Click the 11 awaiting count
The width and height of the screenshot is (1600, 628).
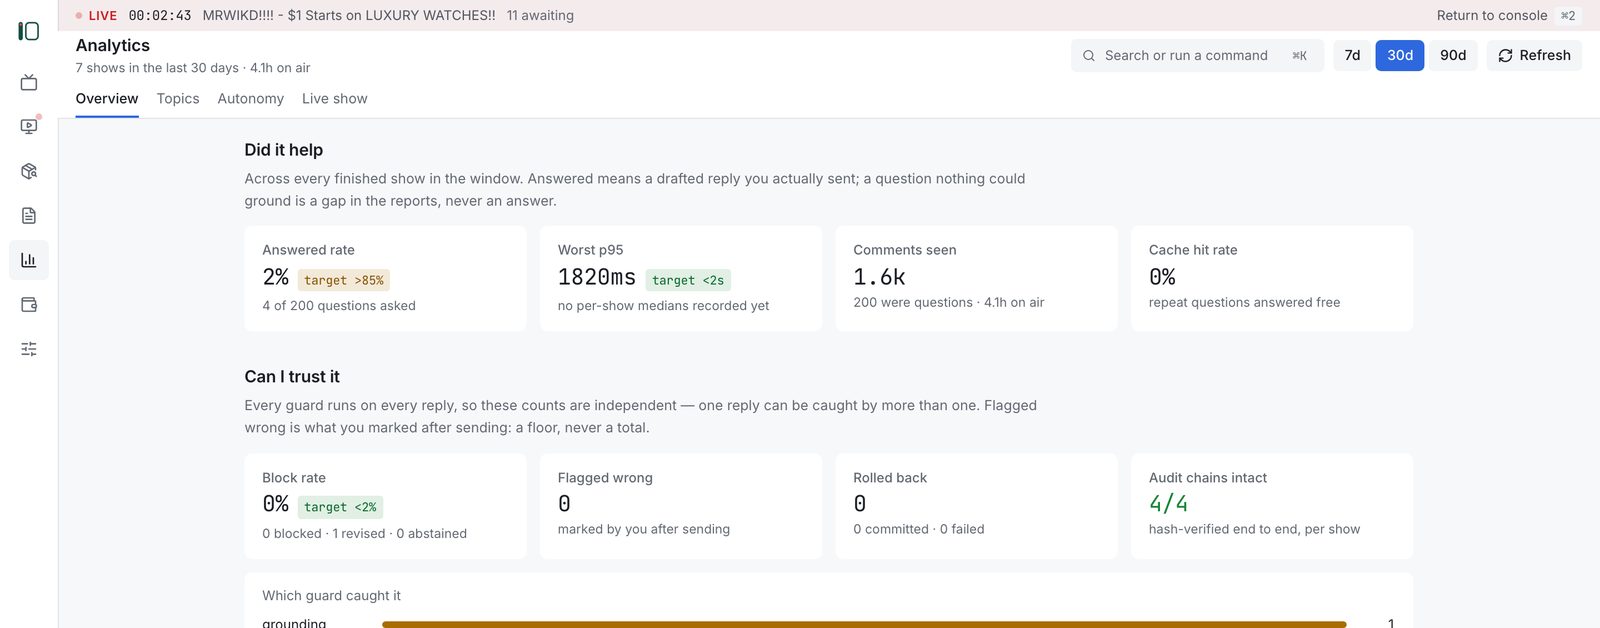click(x=540, y=15)
